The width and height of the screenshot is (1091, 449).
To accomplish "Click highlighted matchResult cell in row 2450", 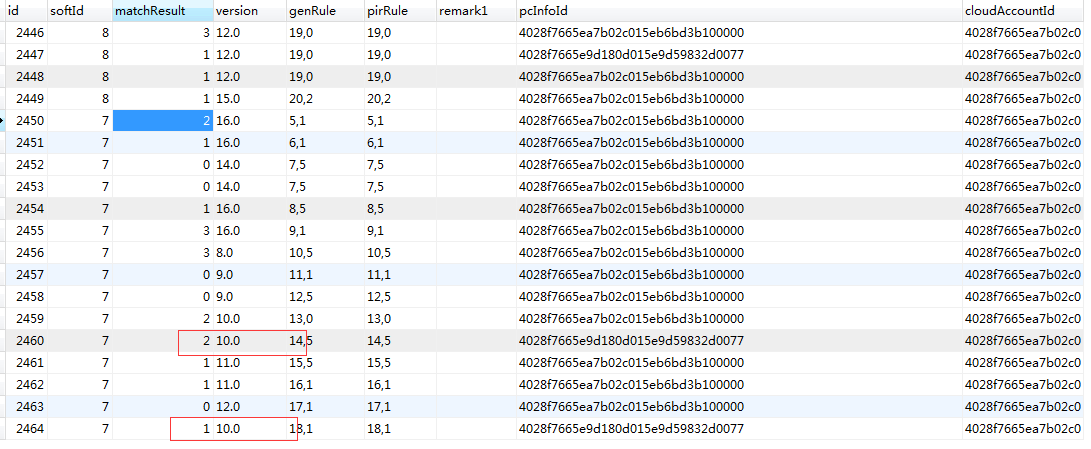I will click(x=163, y=120).
